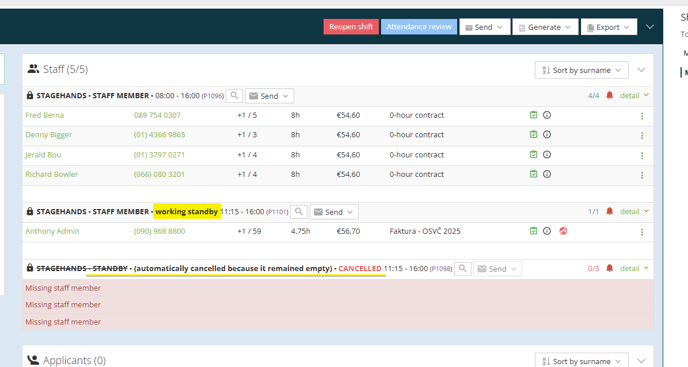Open Sort by surname dropdown in Staff panel

(x=581, y=70)
